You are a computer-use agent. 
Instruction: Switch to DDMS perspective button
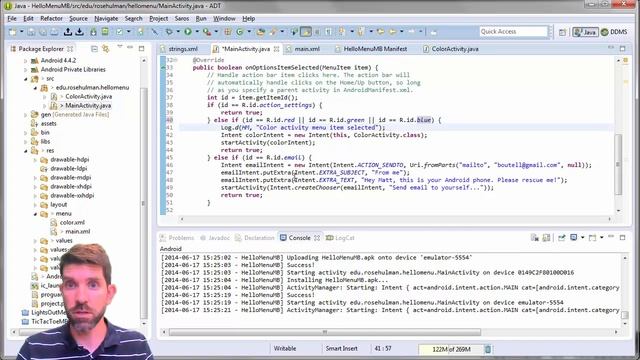click(x=614, y=32)
